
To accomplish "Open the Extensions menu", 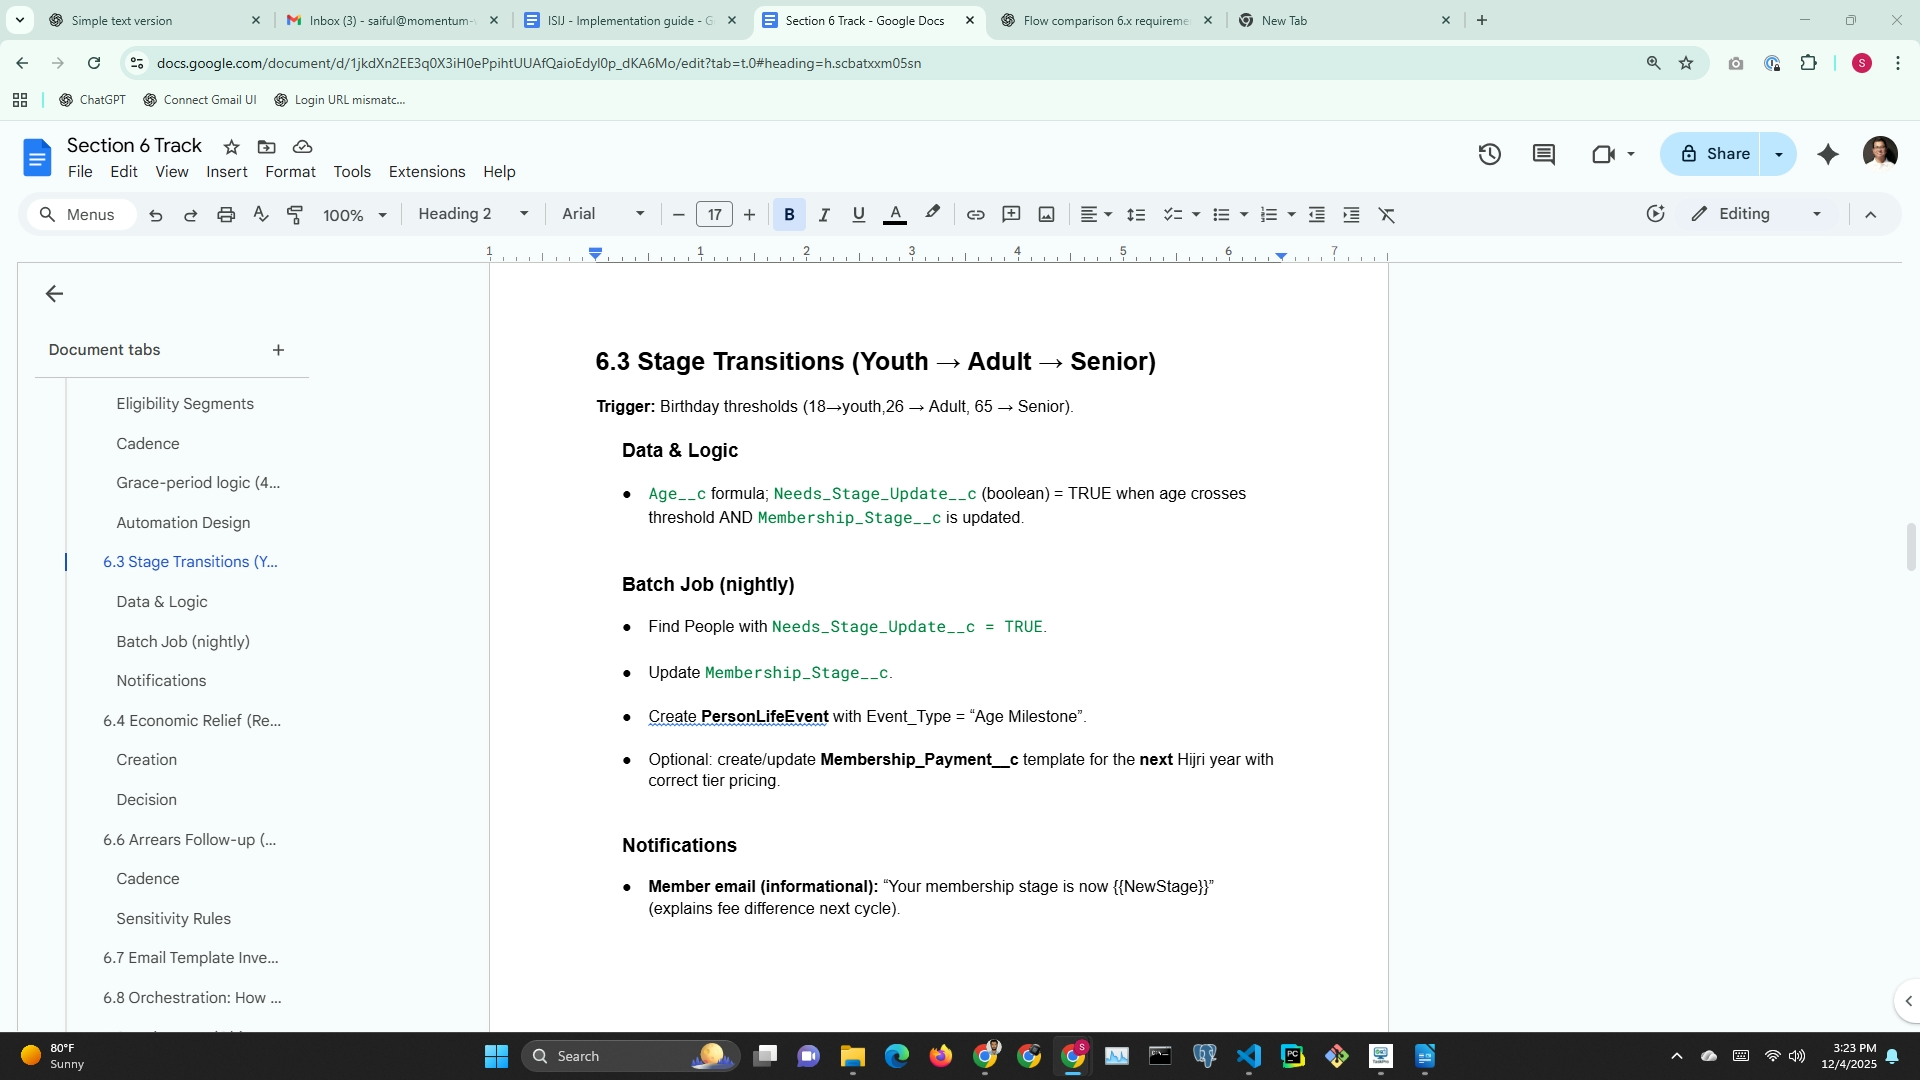I will pos(426,172).
